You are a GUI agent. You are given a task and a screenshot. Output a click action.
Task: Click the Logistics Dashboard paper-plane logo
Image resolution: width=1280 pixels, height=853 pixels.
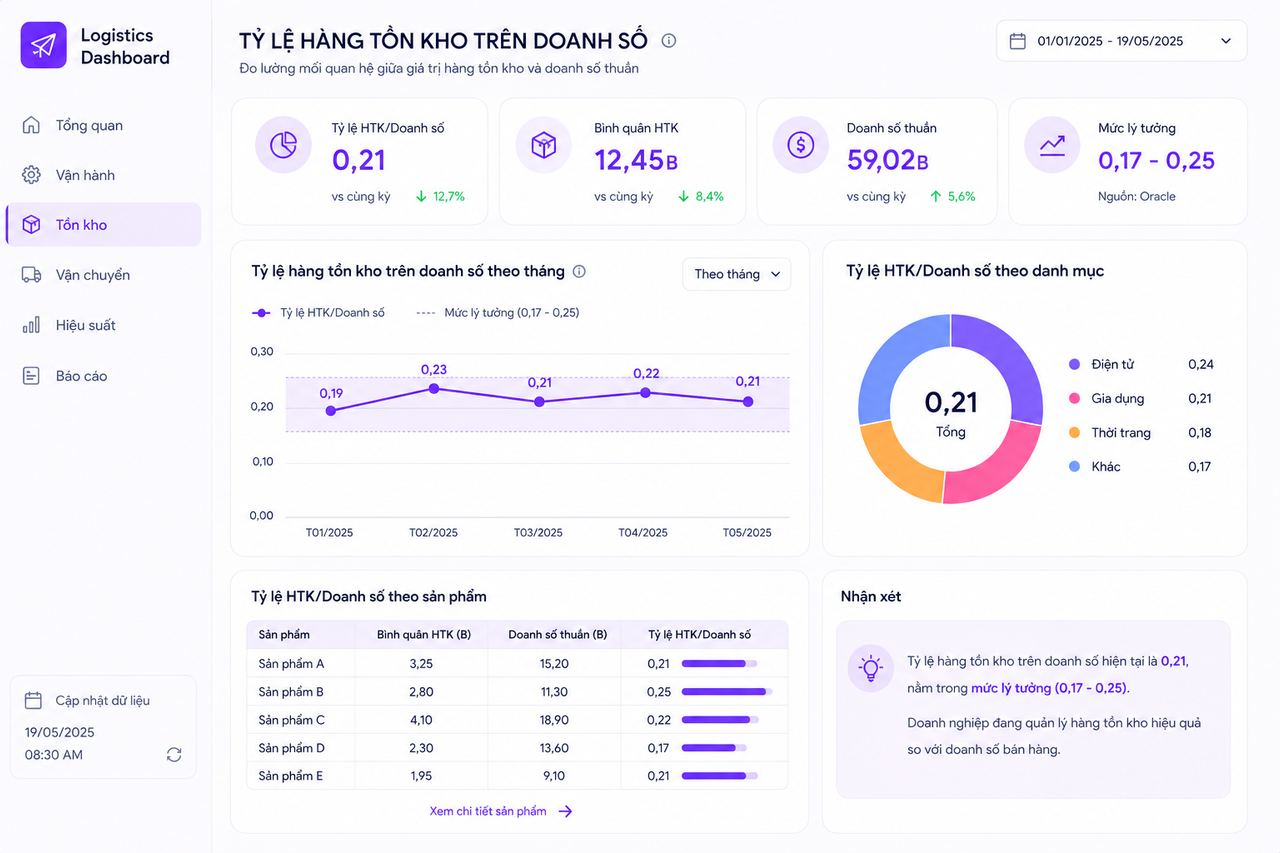tap(43, 45)
